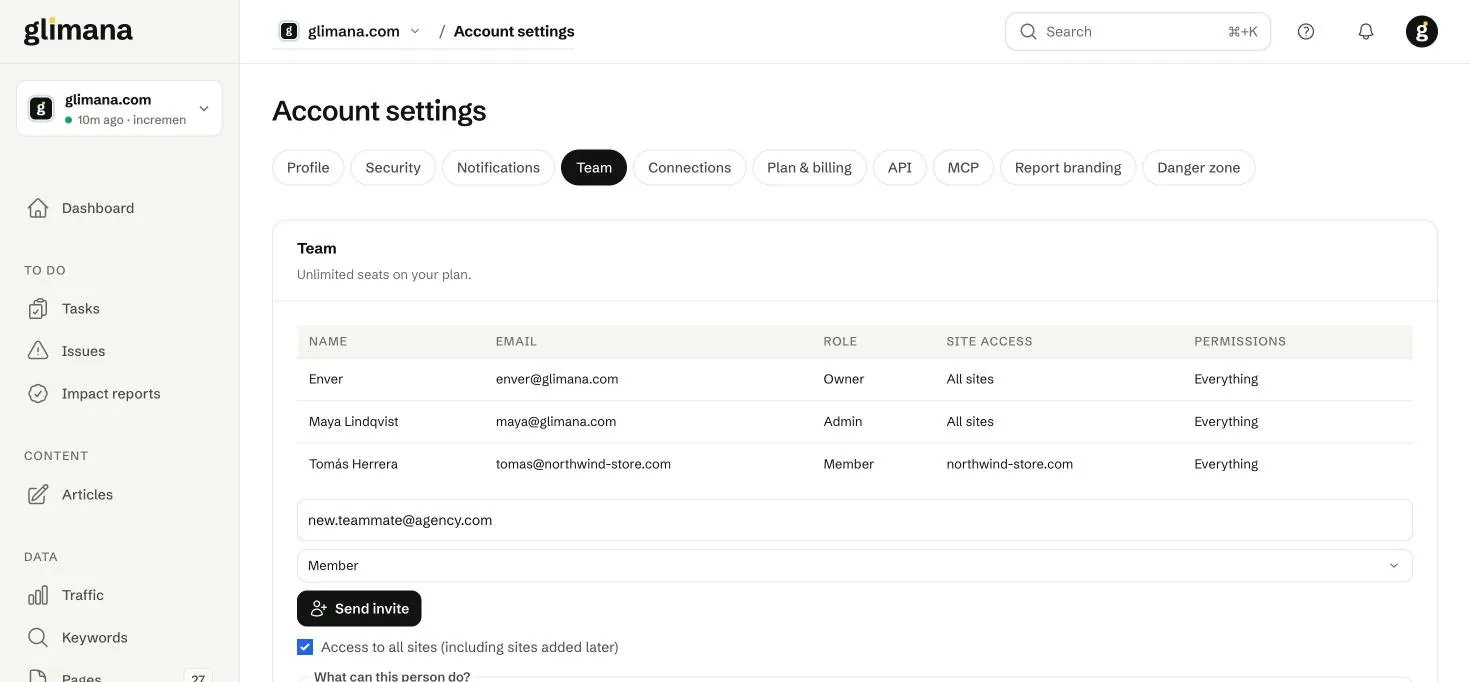
Task: Open the notifications bell icon
Action: pyautogui.click(x=1366, y=32)
